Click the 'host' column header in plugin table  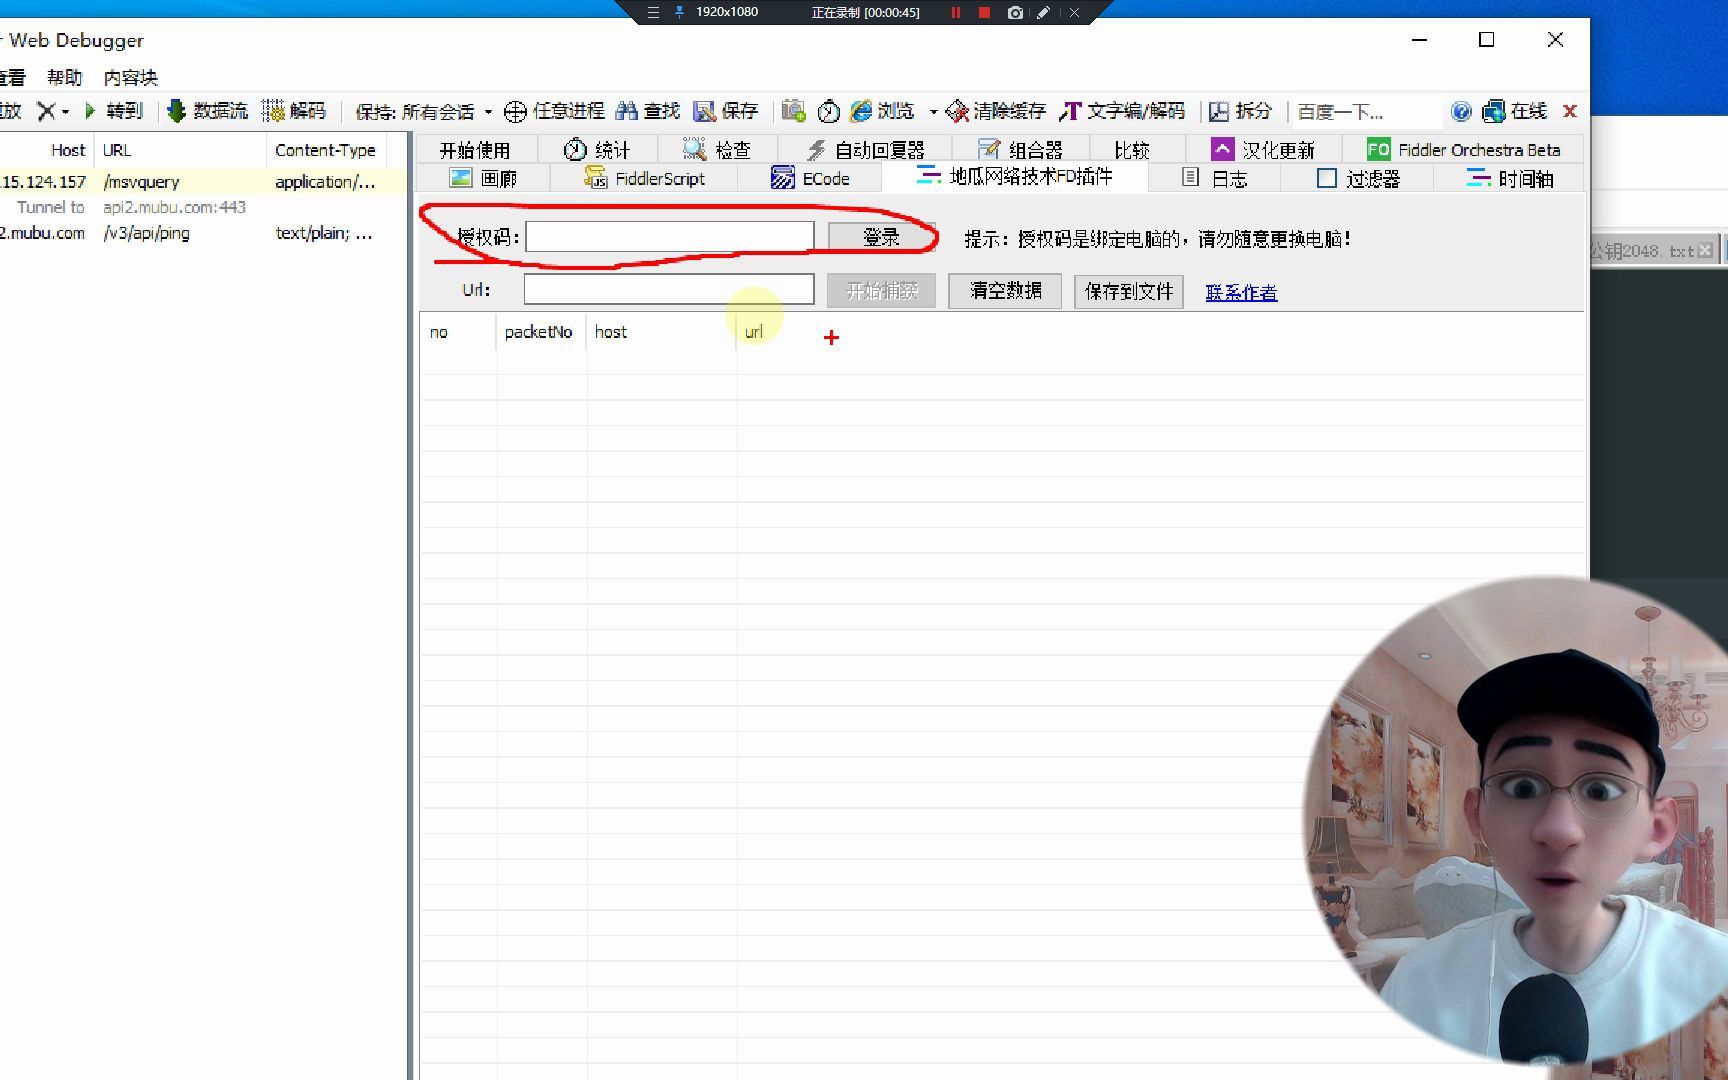coord(661,332)
